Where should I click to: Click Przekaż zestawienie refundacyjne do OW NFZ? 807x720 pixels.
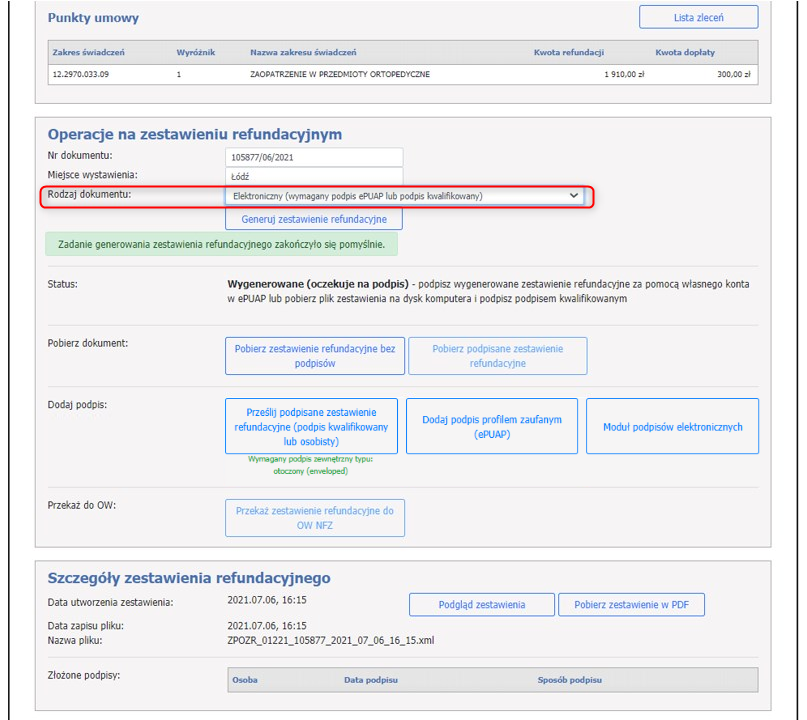(x=315, y=517)
